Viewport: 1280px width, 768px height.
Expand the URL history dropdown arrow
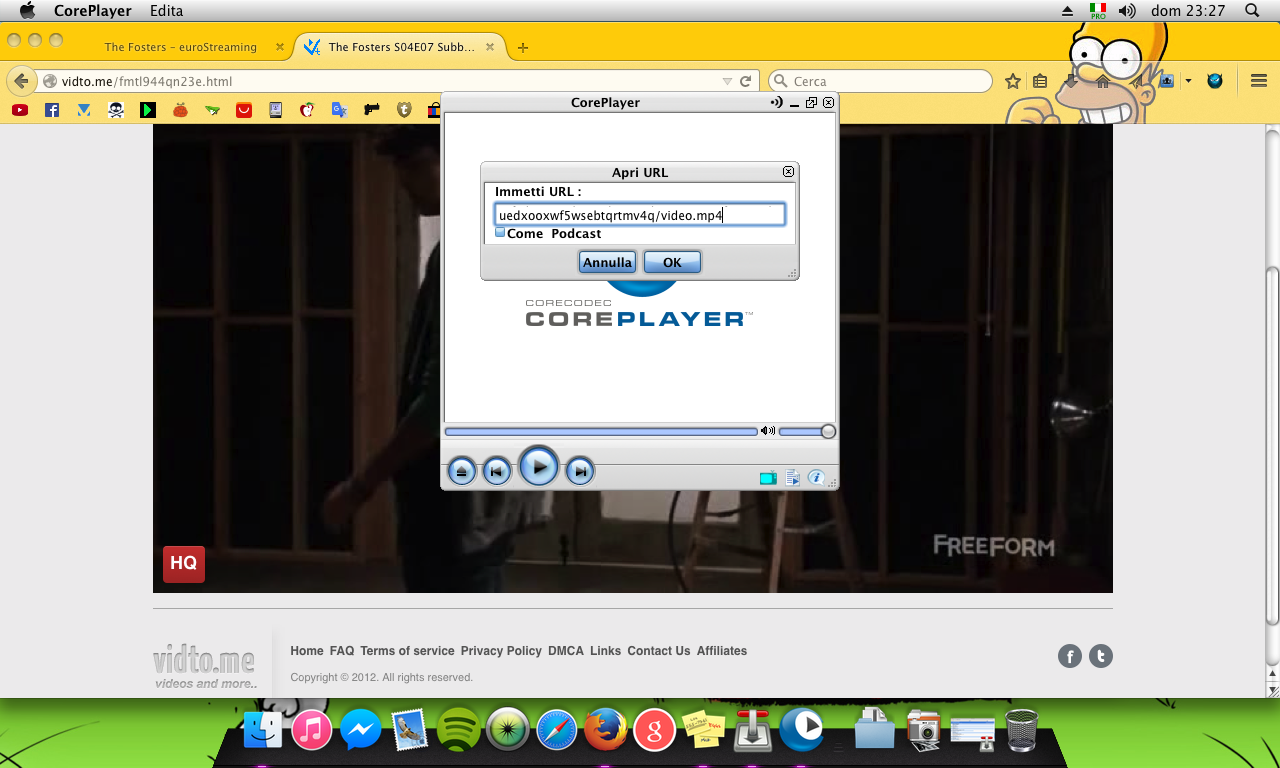(x=727, y=81)
